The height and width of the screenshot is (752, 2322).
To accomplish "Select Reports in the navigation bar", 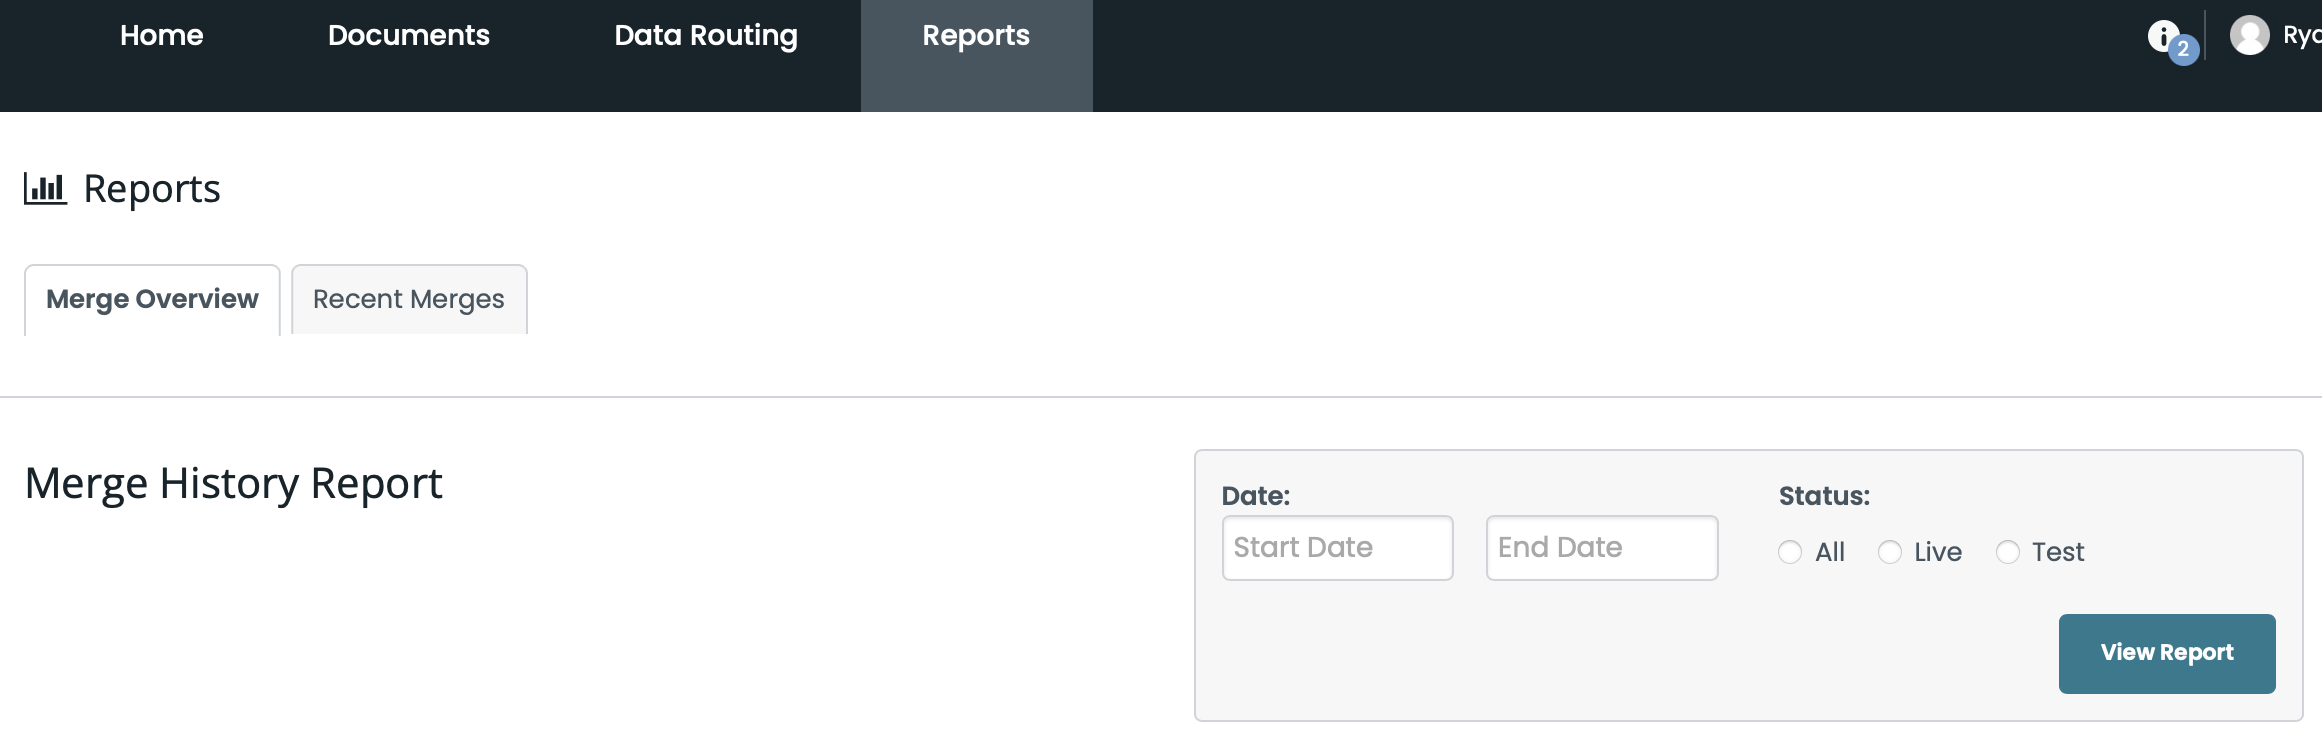I will [x=975, y=35].
